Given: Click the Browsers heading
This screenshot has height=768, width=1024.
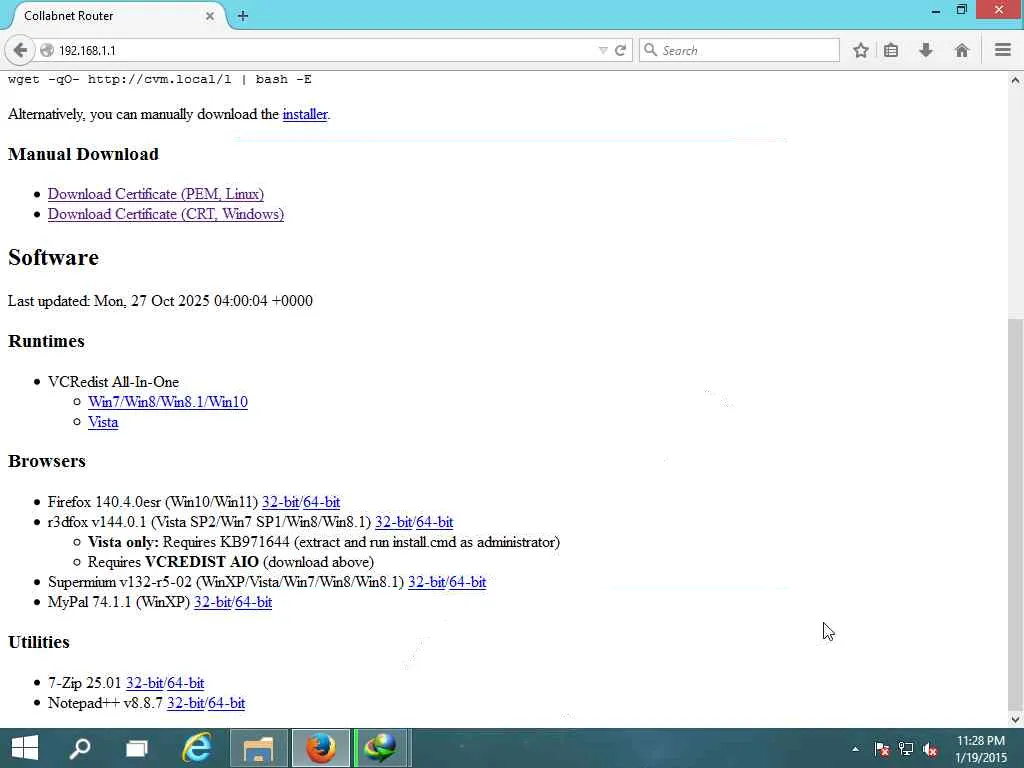Looking at the screenshot, I should pyautogui.click(x=47, y=461).
